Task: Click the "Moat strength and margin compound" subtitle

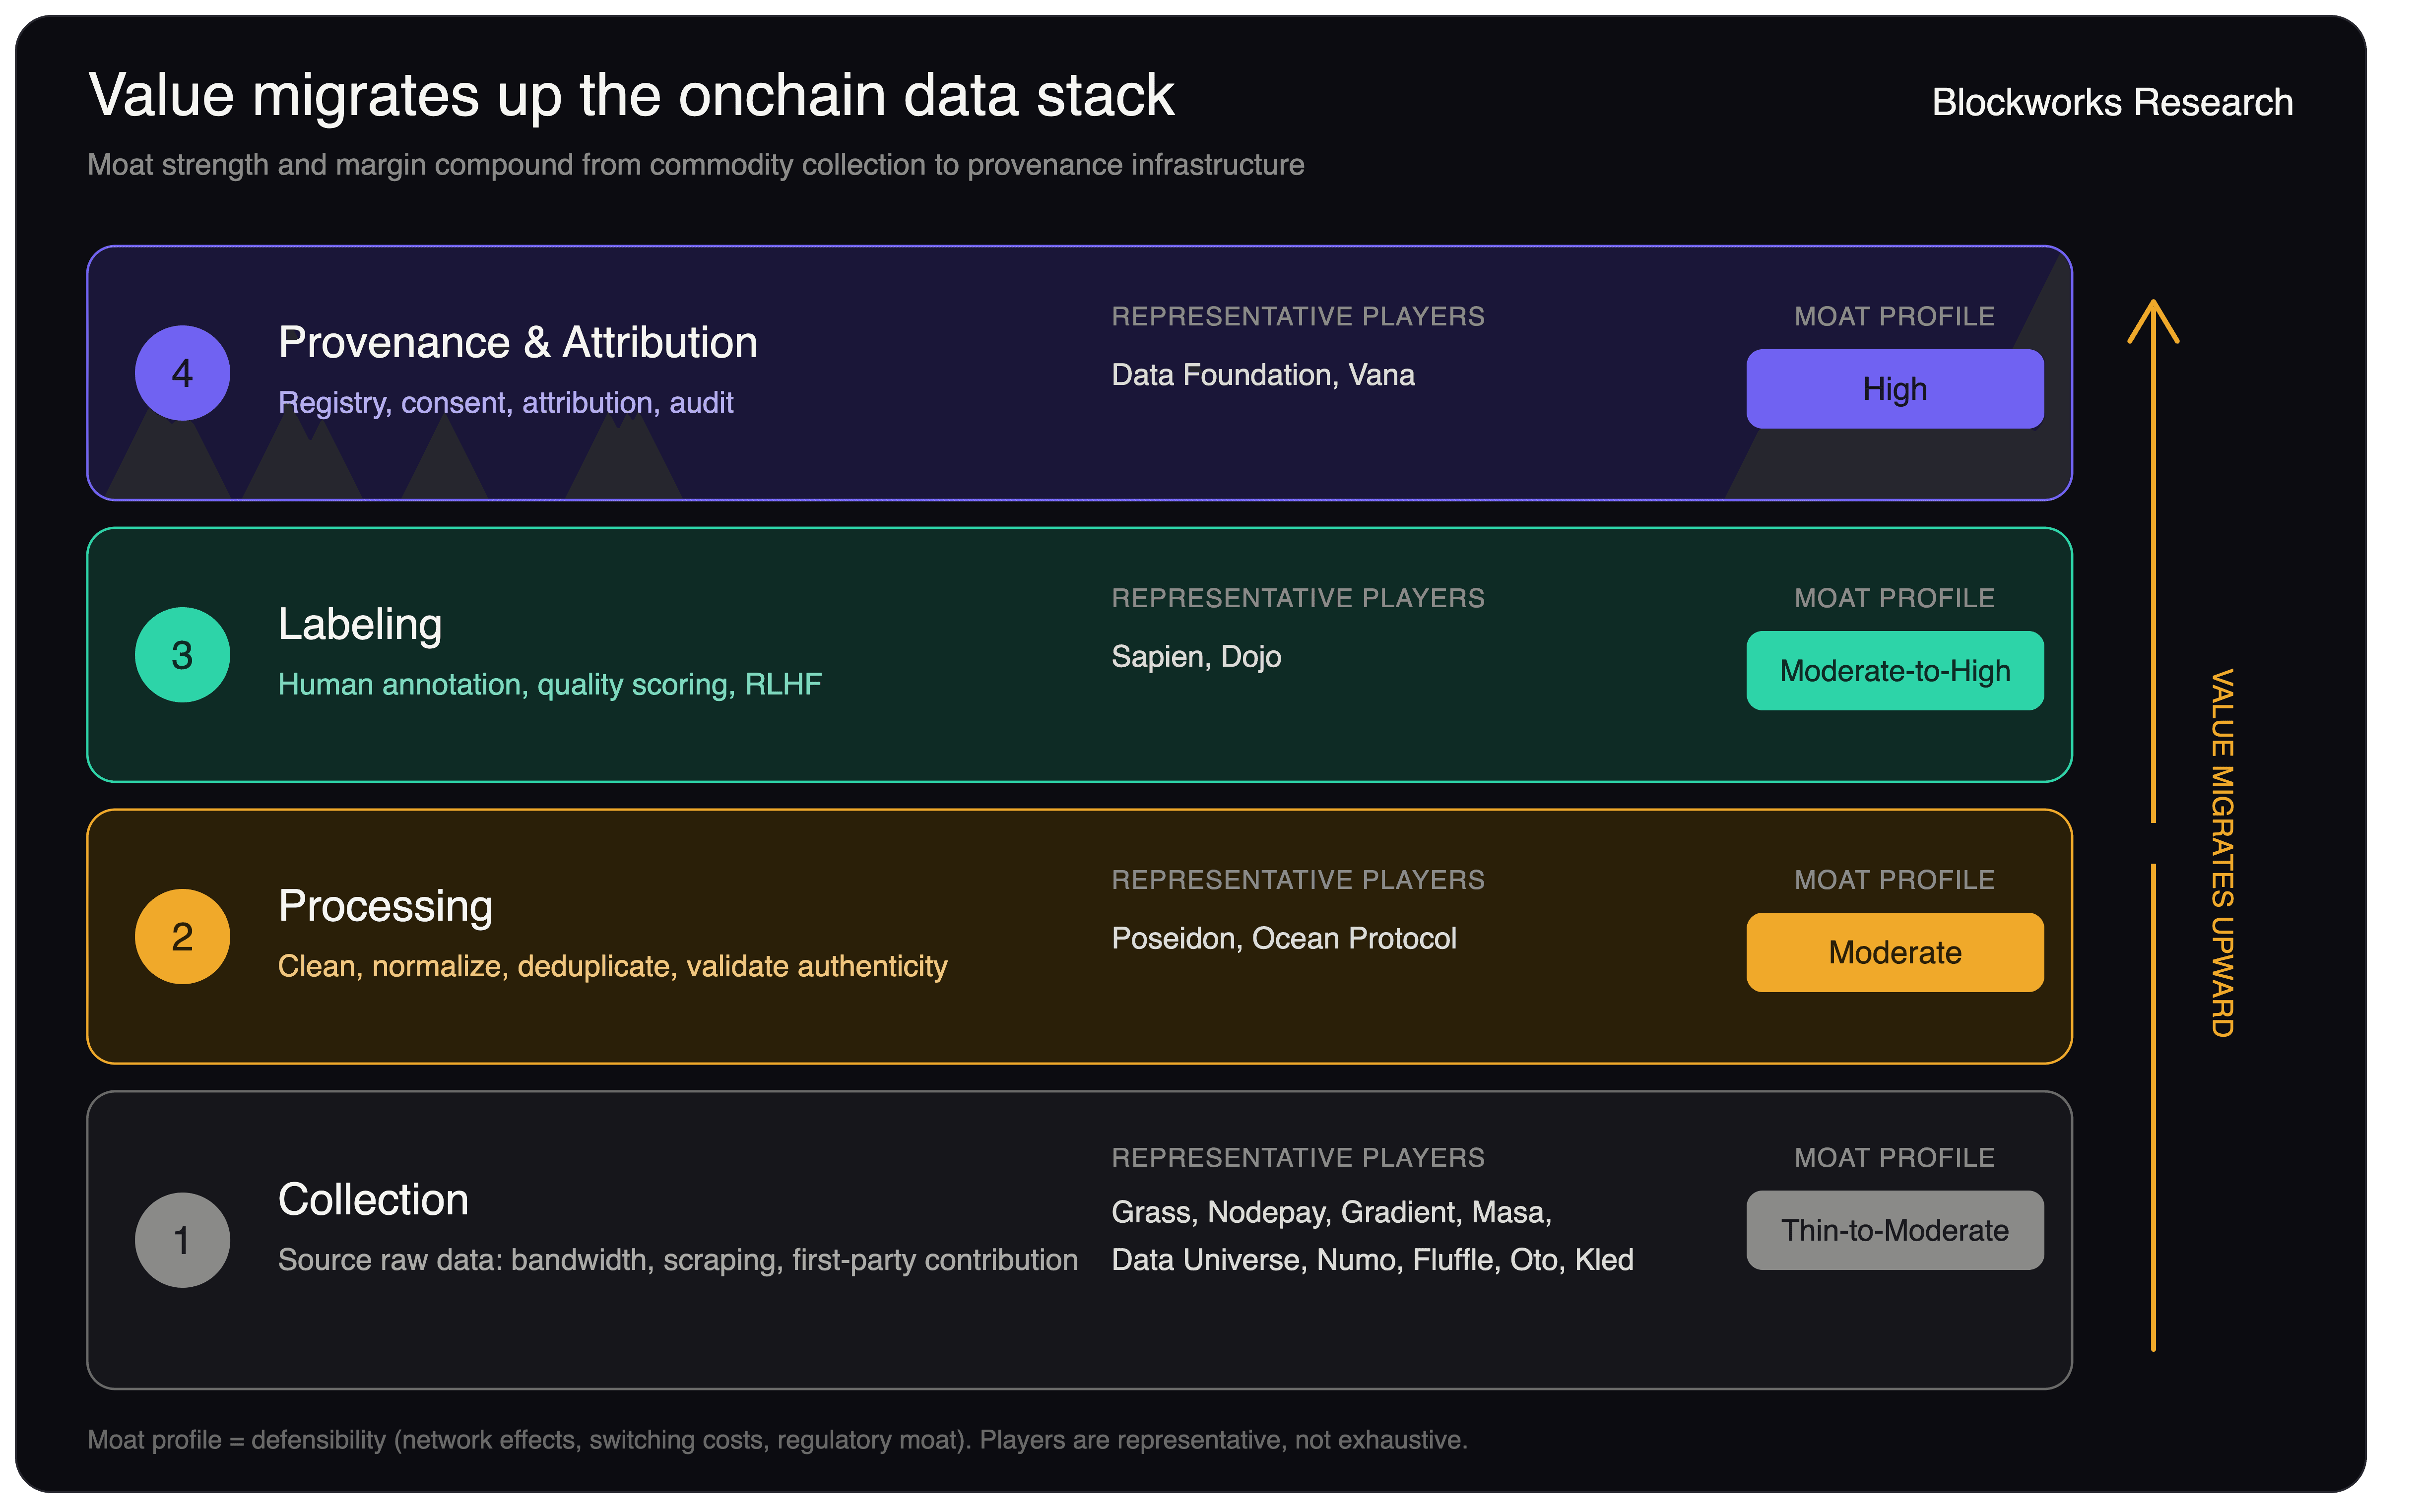Action: (696, 165)
